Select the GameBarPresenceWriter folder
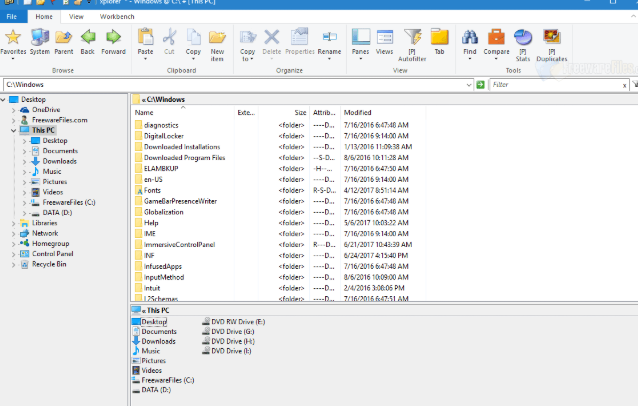The width and height of the screenshot is (638, 406). pos(180,201)
